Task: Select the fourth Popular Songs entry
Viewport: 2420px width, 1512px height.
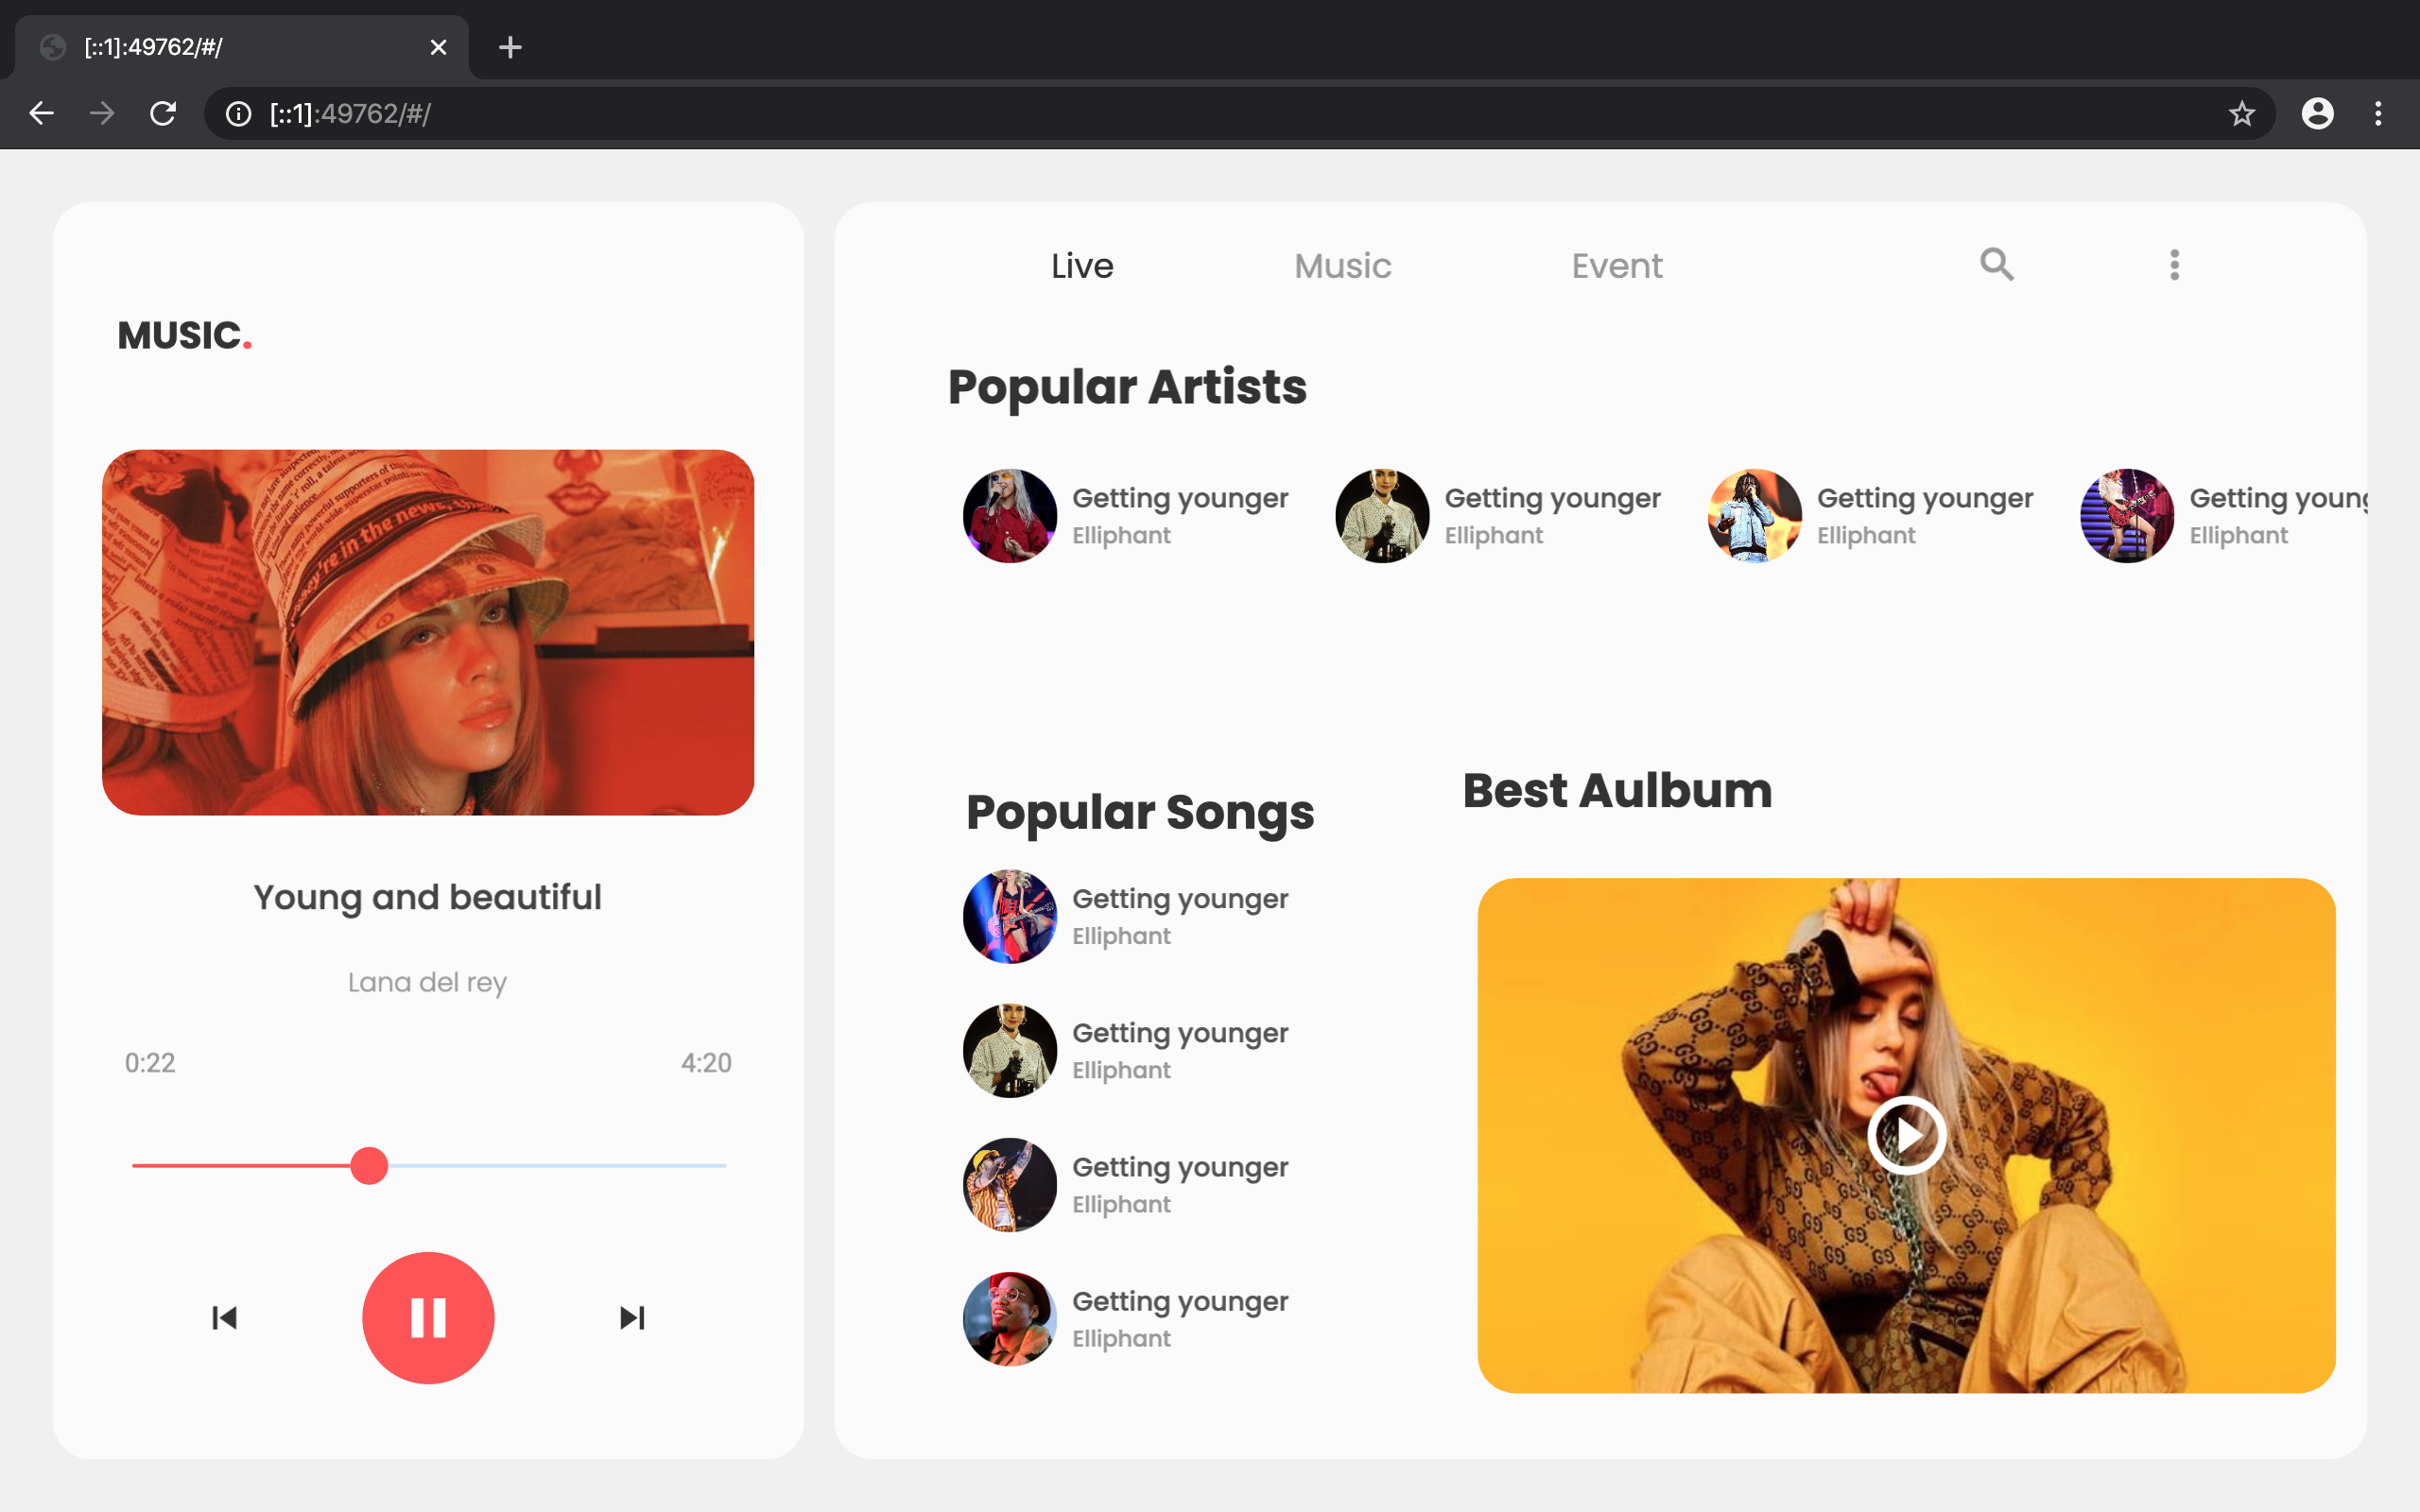Action: pos(1125,1318)
